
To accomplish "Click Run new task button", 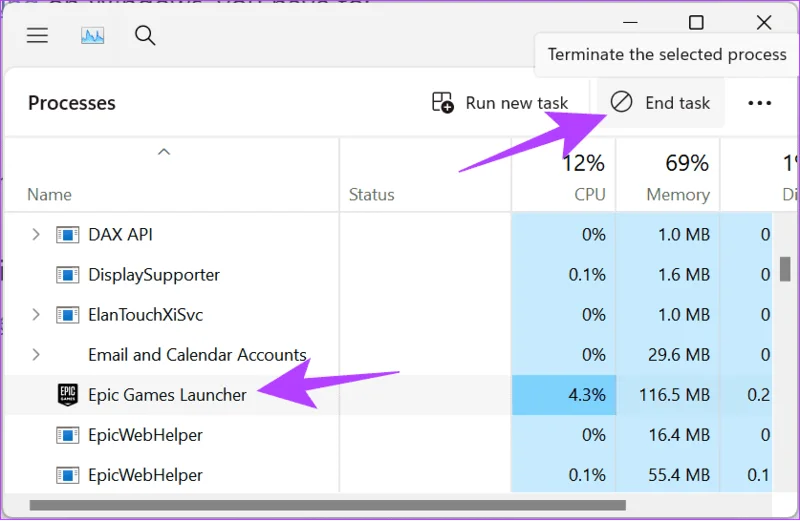I will click(499, 103).
